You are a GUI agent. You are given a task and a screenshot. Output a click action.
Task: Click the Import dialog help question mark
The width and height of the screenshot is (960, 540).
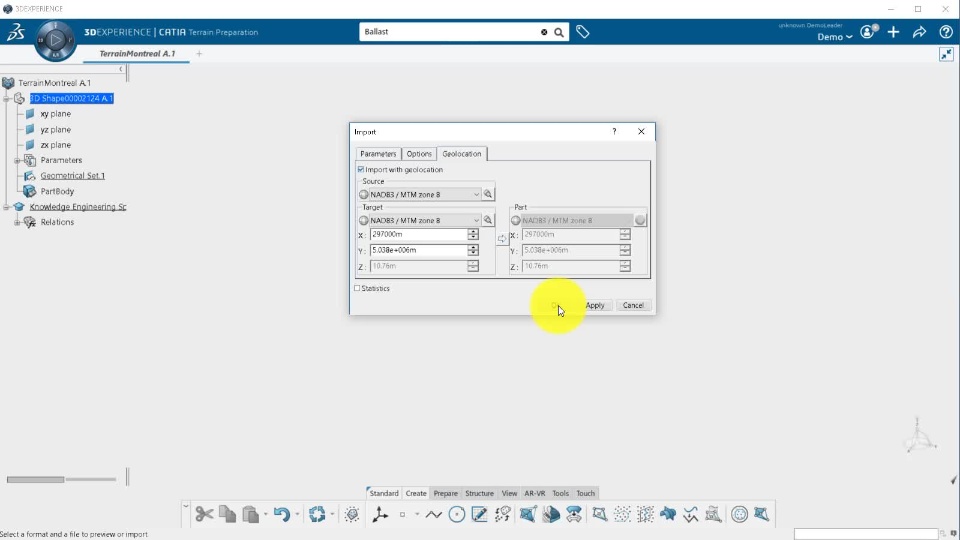coord(614,131)
